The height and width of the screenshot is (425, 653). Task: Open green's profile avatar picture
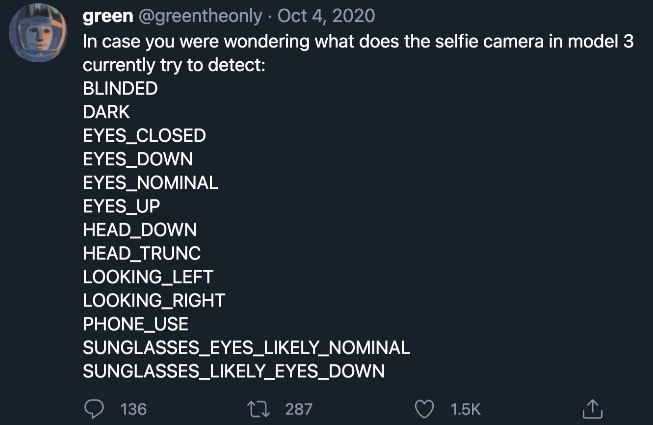pyautogui.click(x=38, y=34)
